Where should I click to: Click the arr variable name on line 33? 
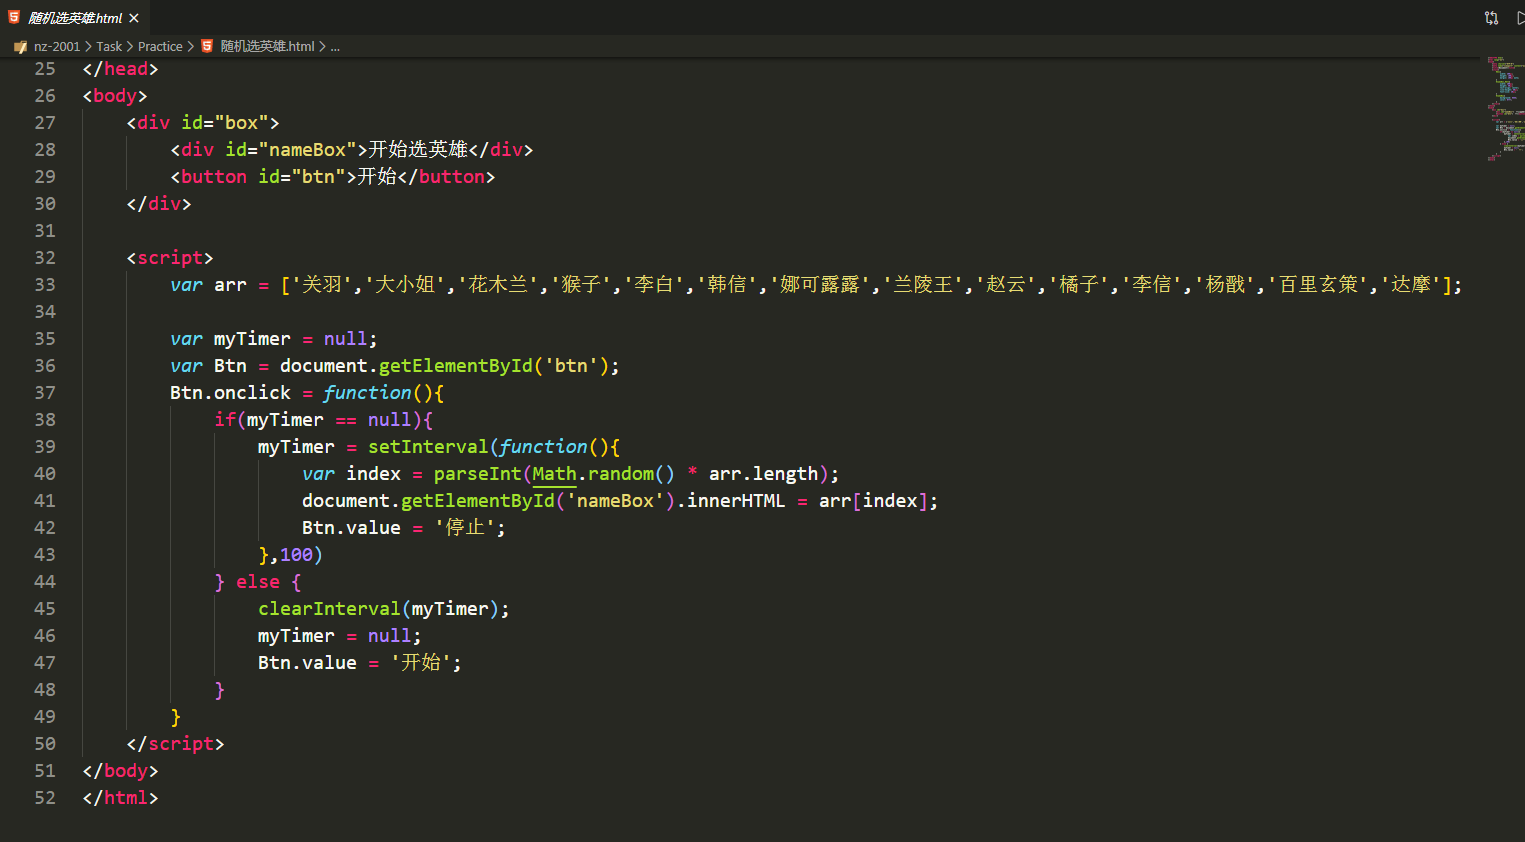click(230, 285)
